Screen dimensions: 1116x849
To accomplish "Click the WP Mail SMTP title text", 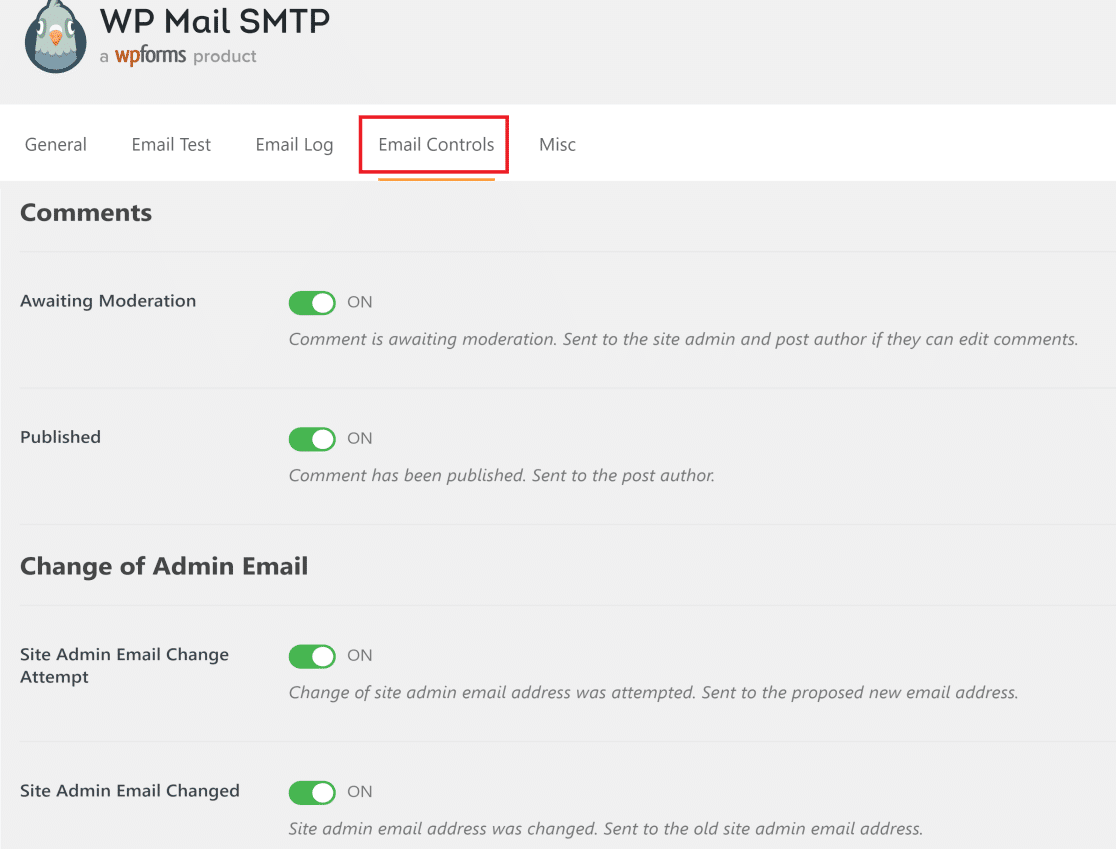I will (214, 21).
